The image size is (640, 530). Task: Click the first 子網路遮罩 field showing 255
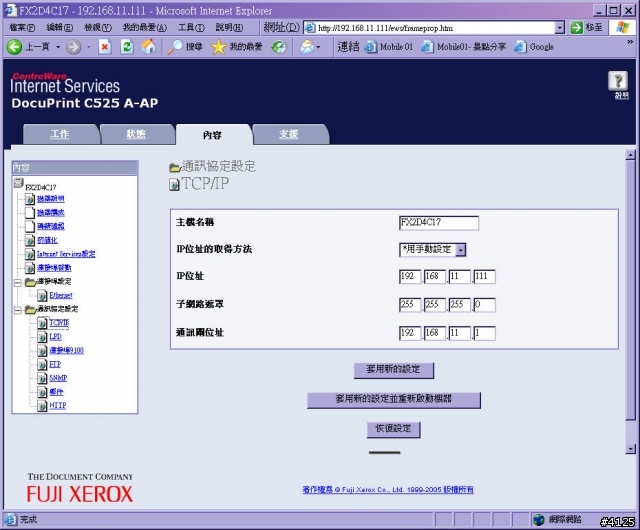click(x=410, y=305)
